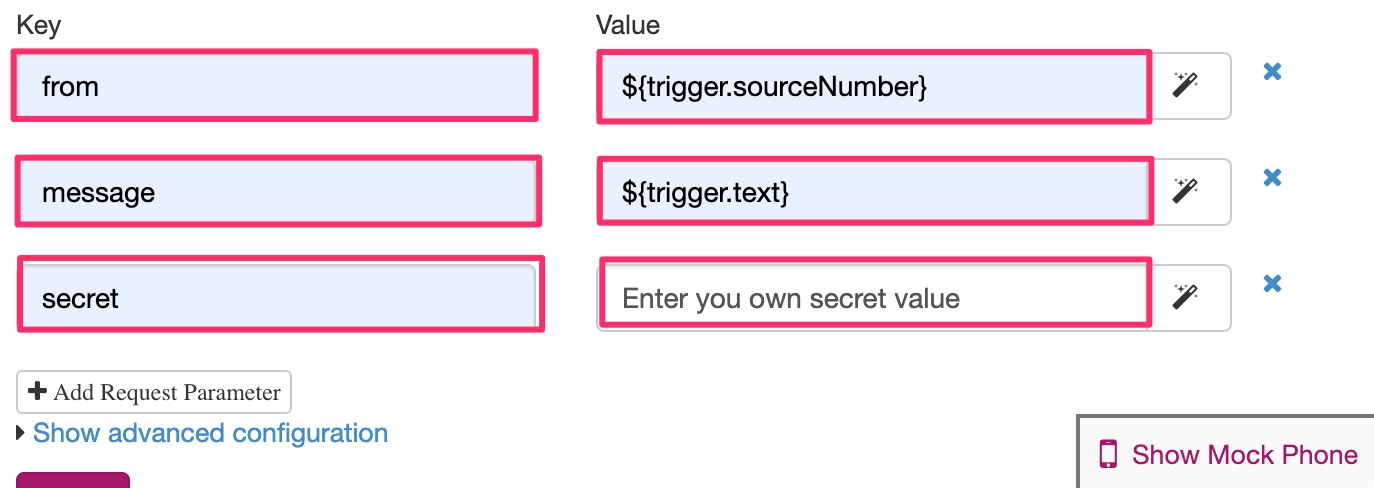
Task: Edit the ${trigger.sourceNumber} value field
Action: [x=873, y=86]
